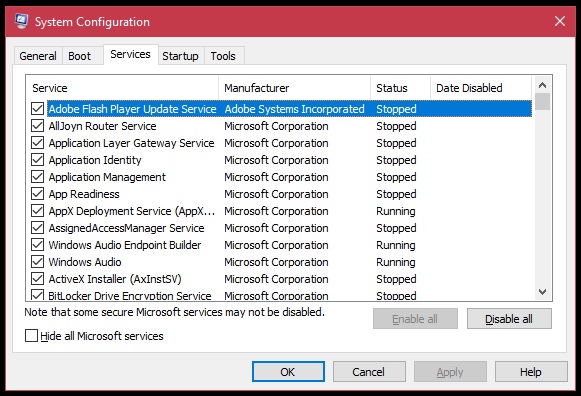Uncheck ActiveX Installer (AxInstSV) checkbox
The width and height of the screenshot is (581, 396).
(37, 279)
